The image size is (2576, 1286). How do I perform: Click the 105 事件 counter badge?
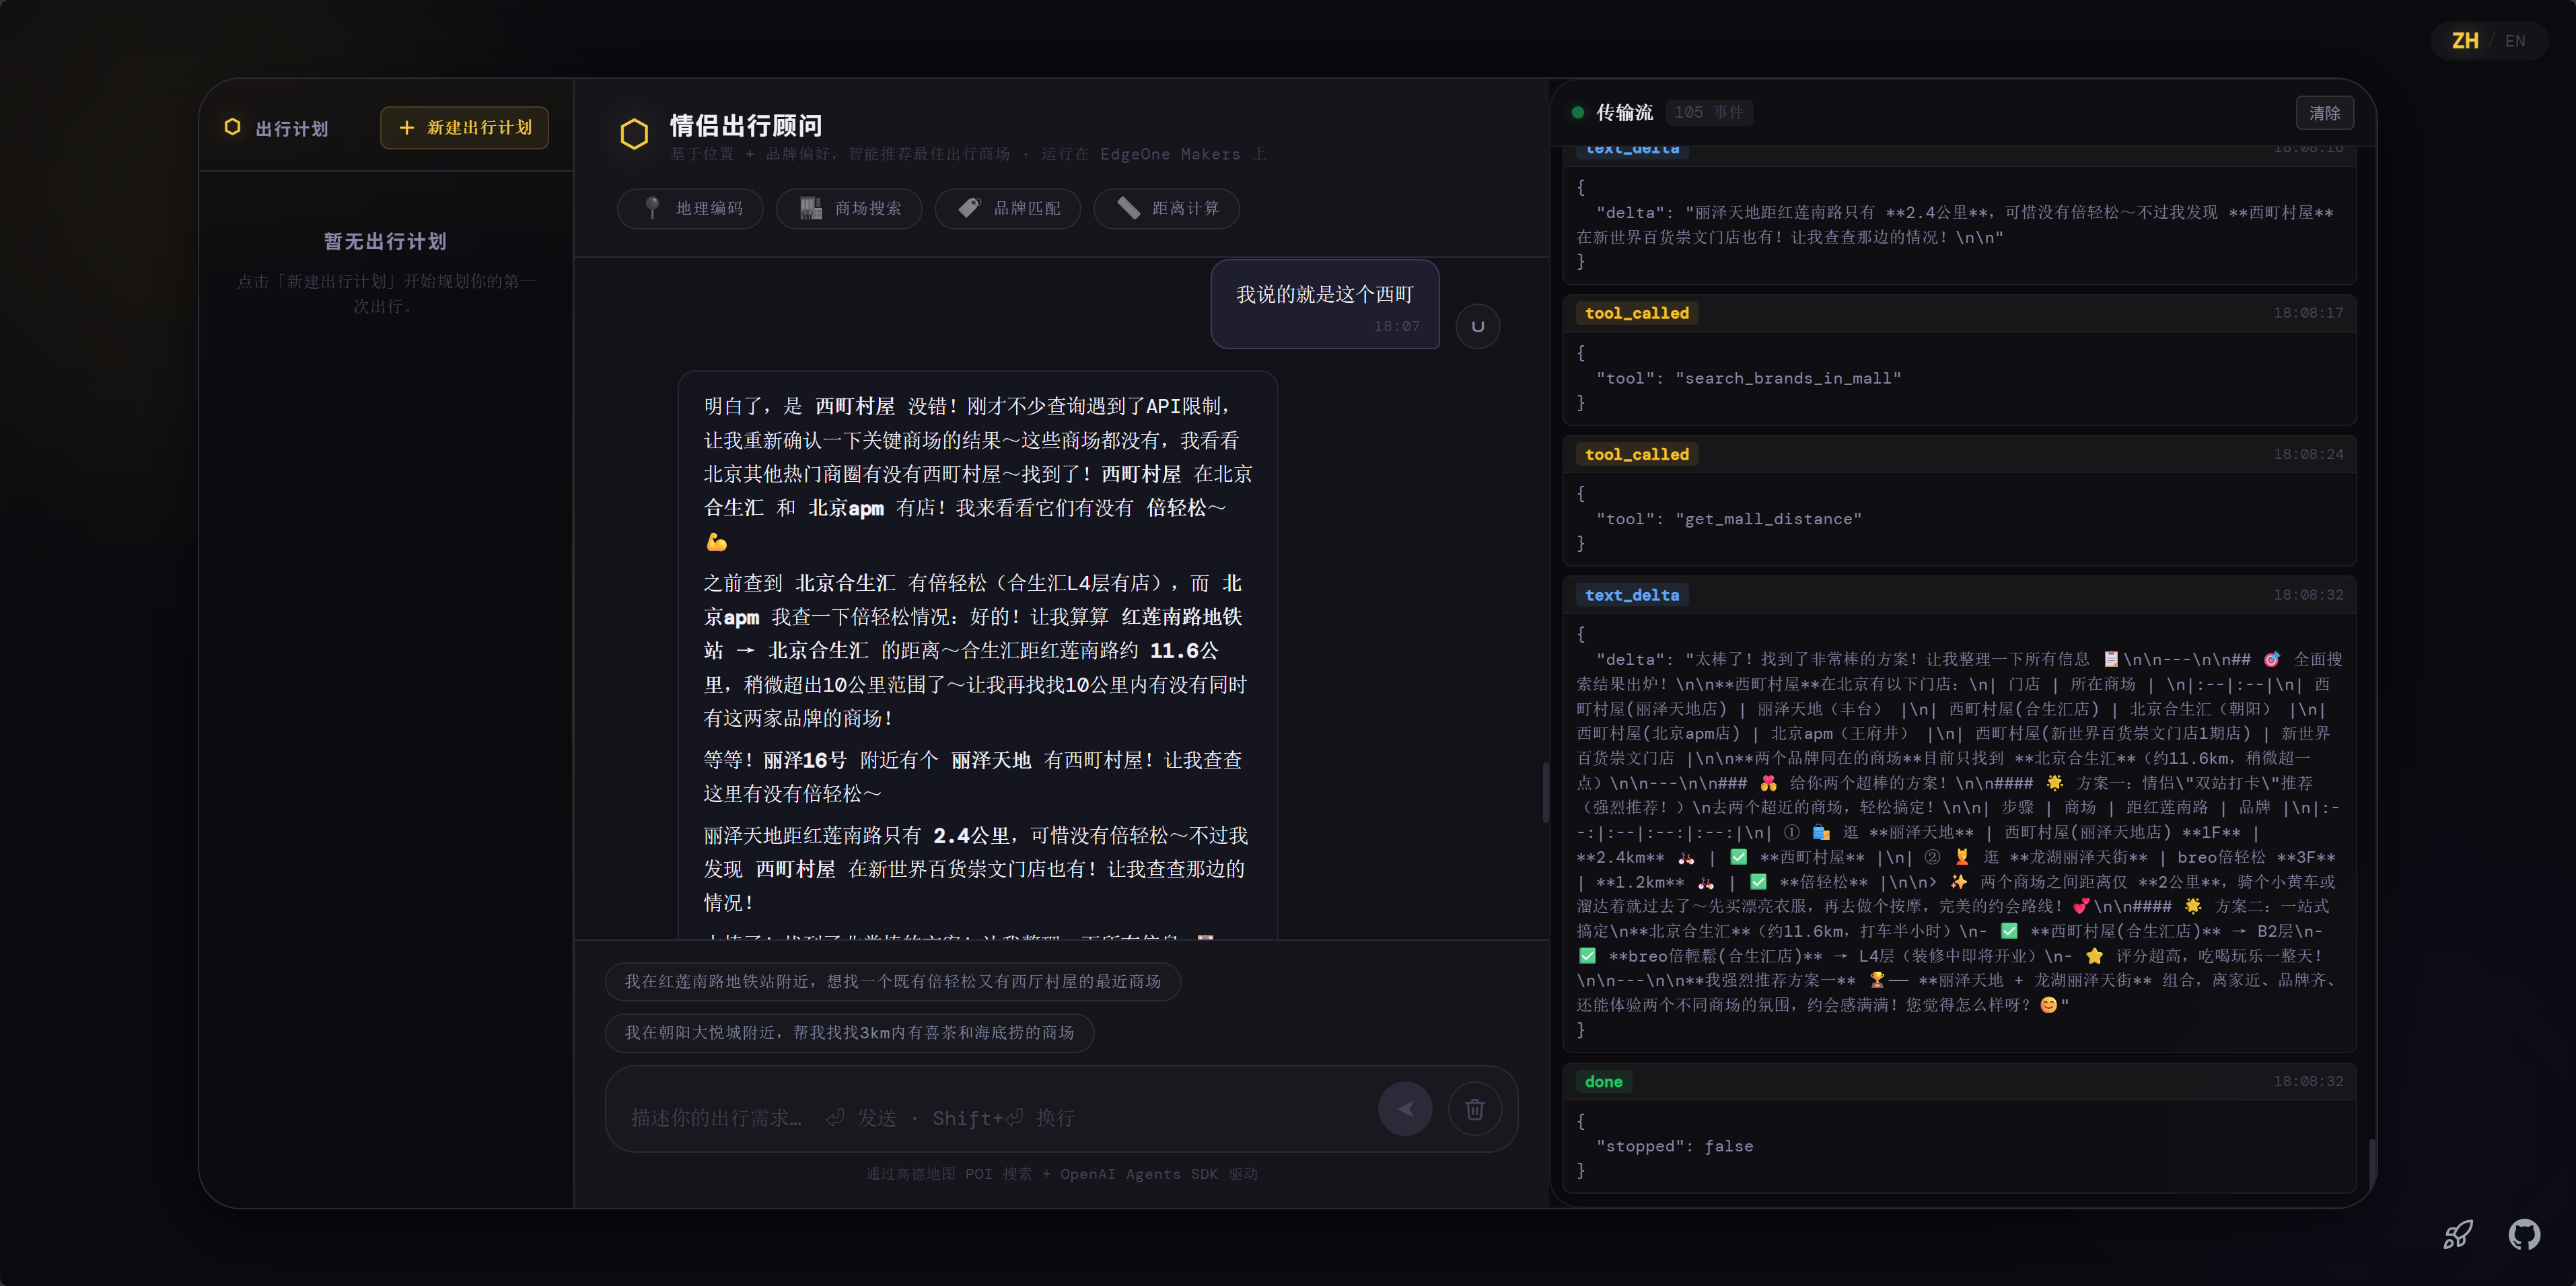coord(1708,112)
